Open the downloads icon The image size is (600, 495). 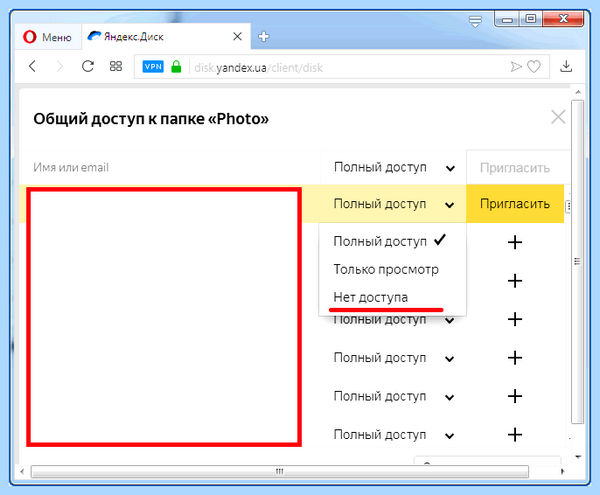(x=566, y=67)
